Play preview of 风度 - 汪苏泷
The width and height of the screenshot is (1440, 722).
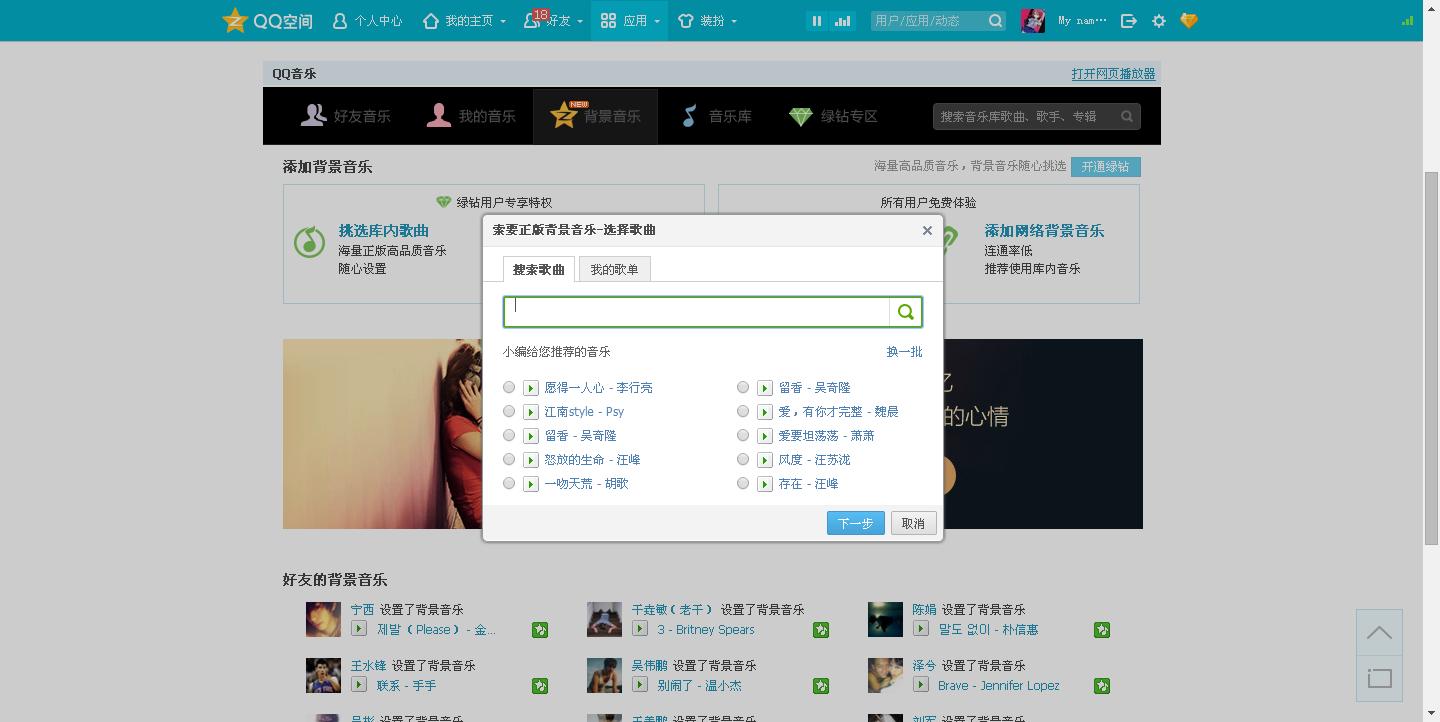765,460
